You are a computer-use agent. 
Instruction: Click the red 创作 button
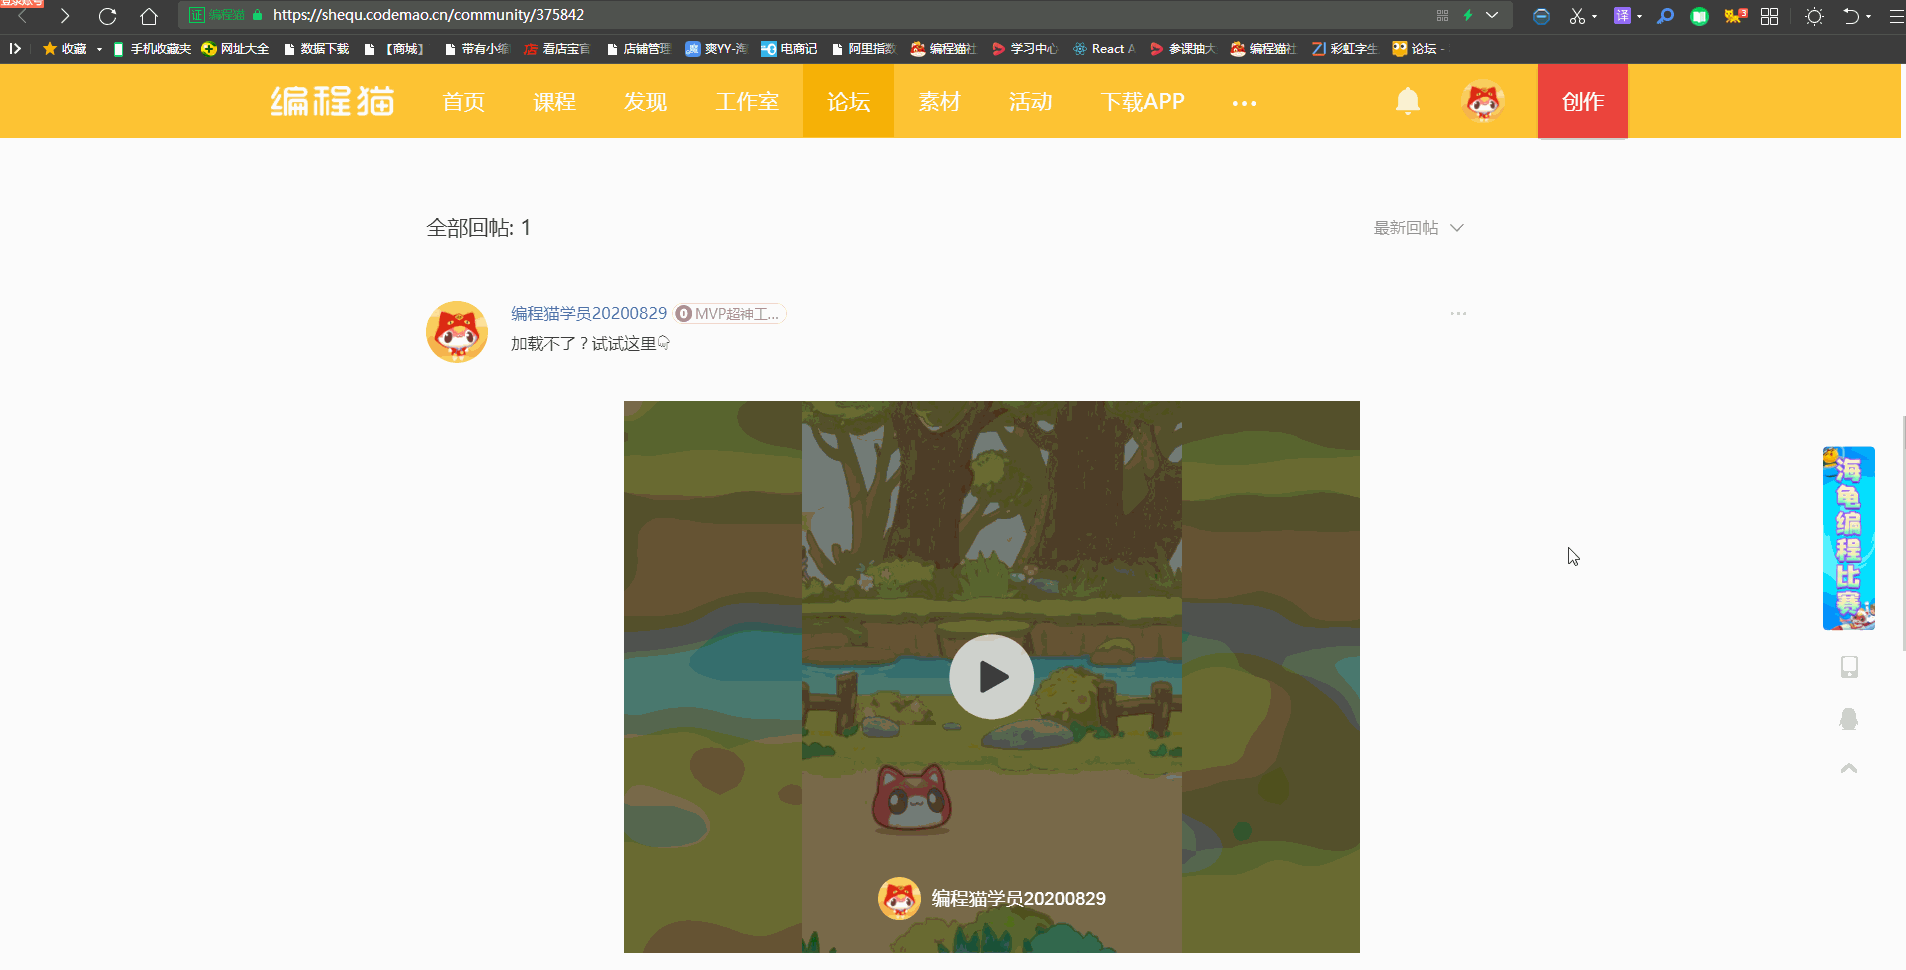tap(1583, 101)
